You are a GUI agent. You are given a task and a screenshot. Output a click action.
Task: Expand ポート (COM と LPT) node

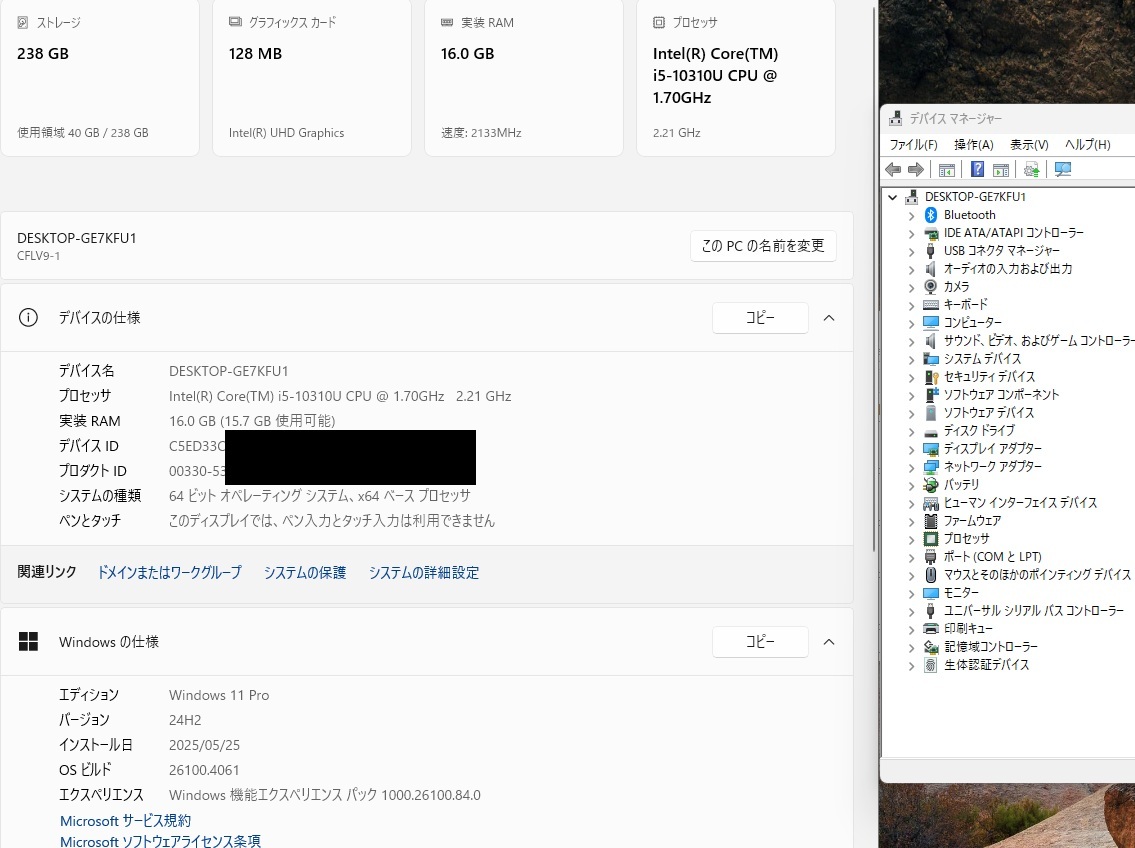[911, 557]
